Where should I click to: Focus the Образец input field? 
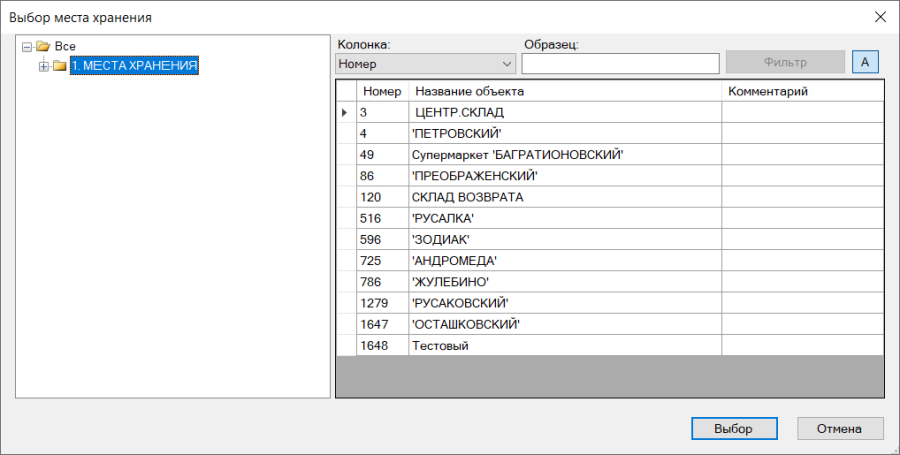tap(620, 64)
